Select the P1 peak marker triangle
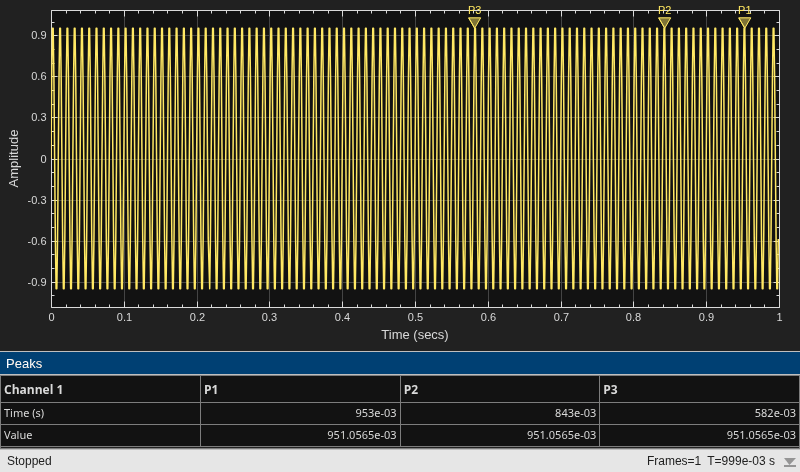The width and height of the screenshot is (800, 472). [x=744, y=22]
